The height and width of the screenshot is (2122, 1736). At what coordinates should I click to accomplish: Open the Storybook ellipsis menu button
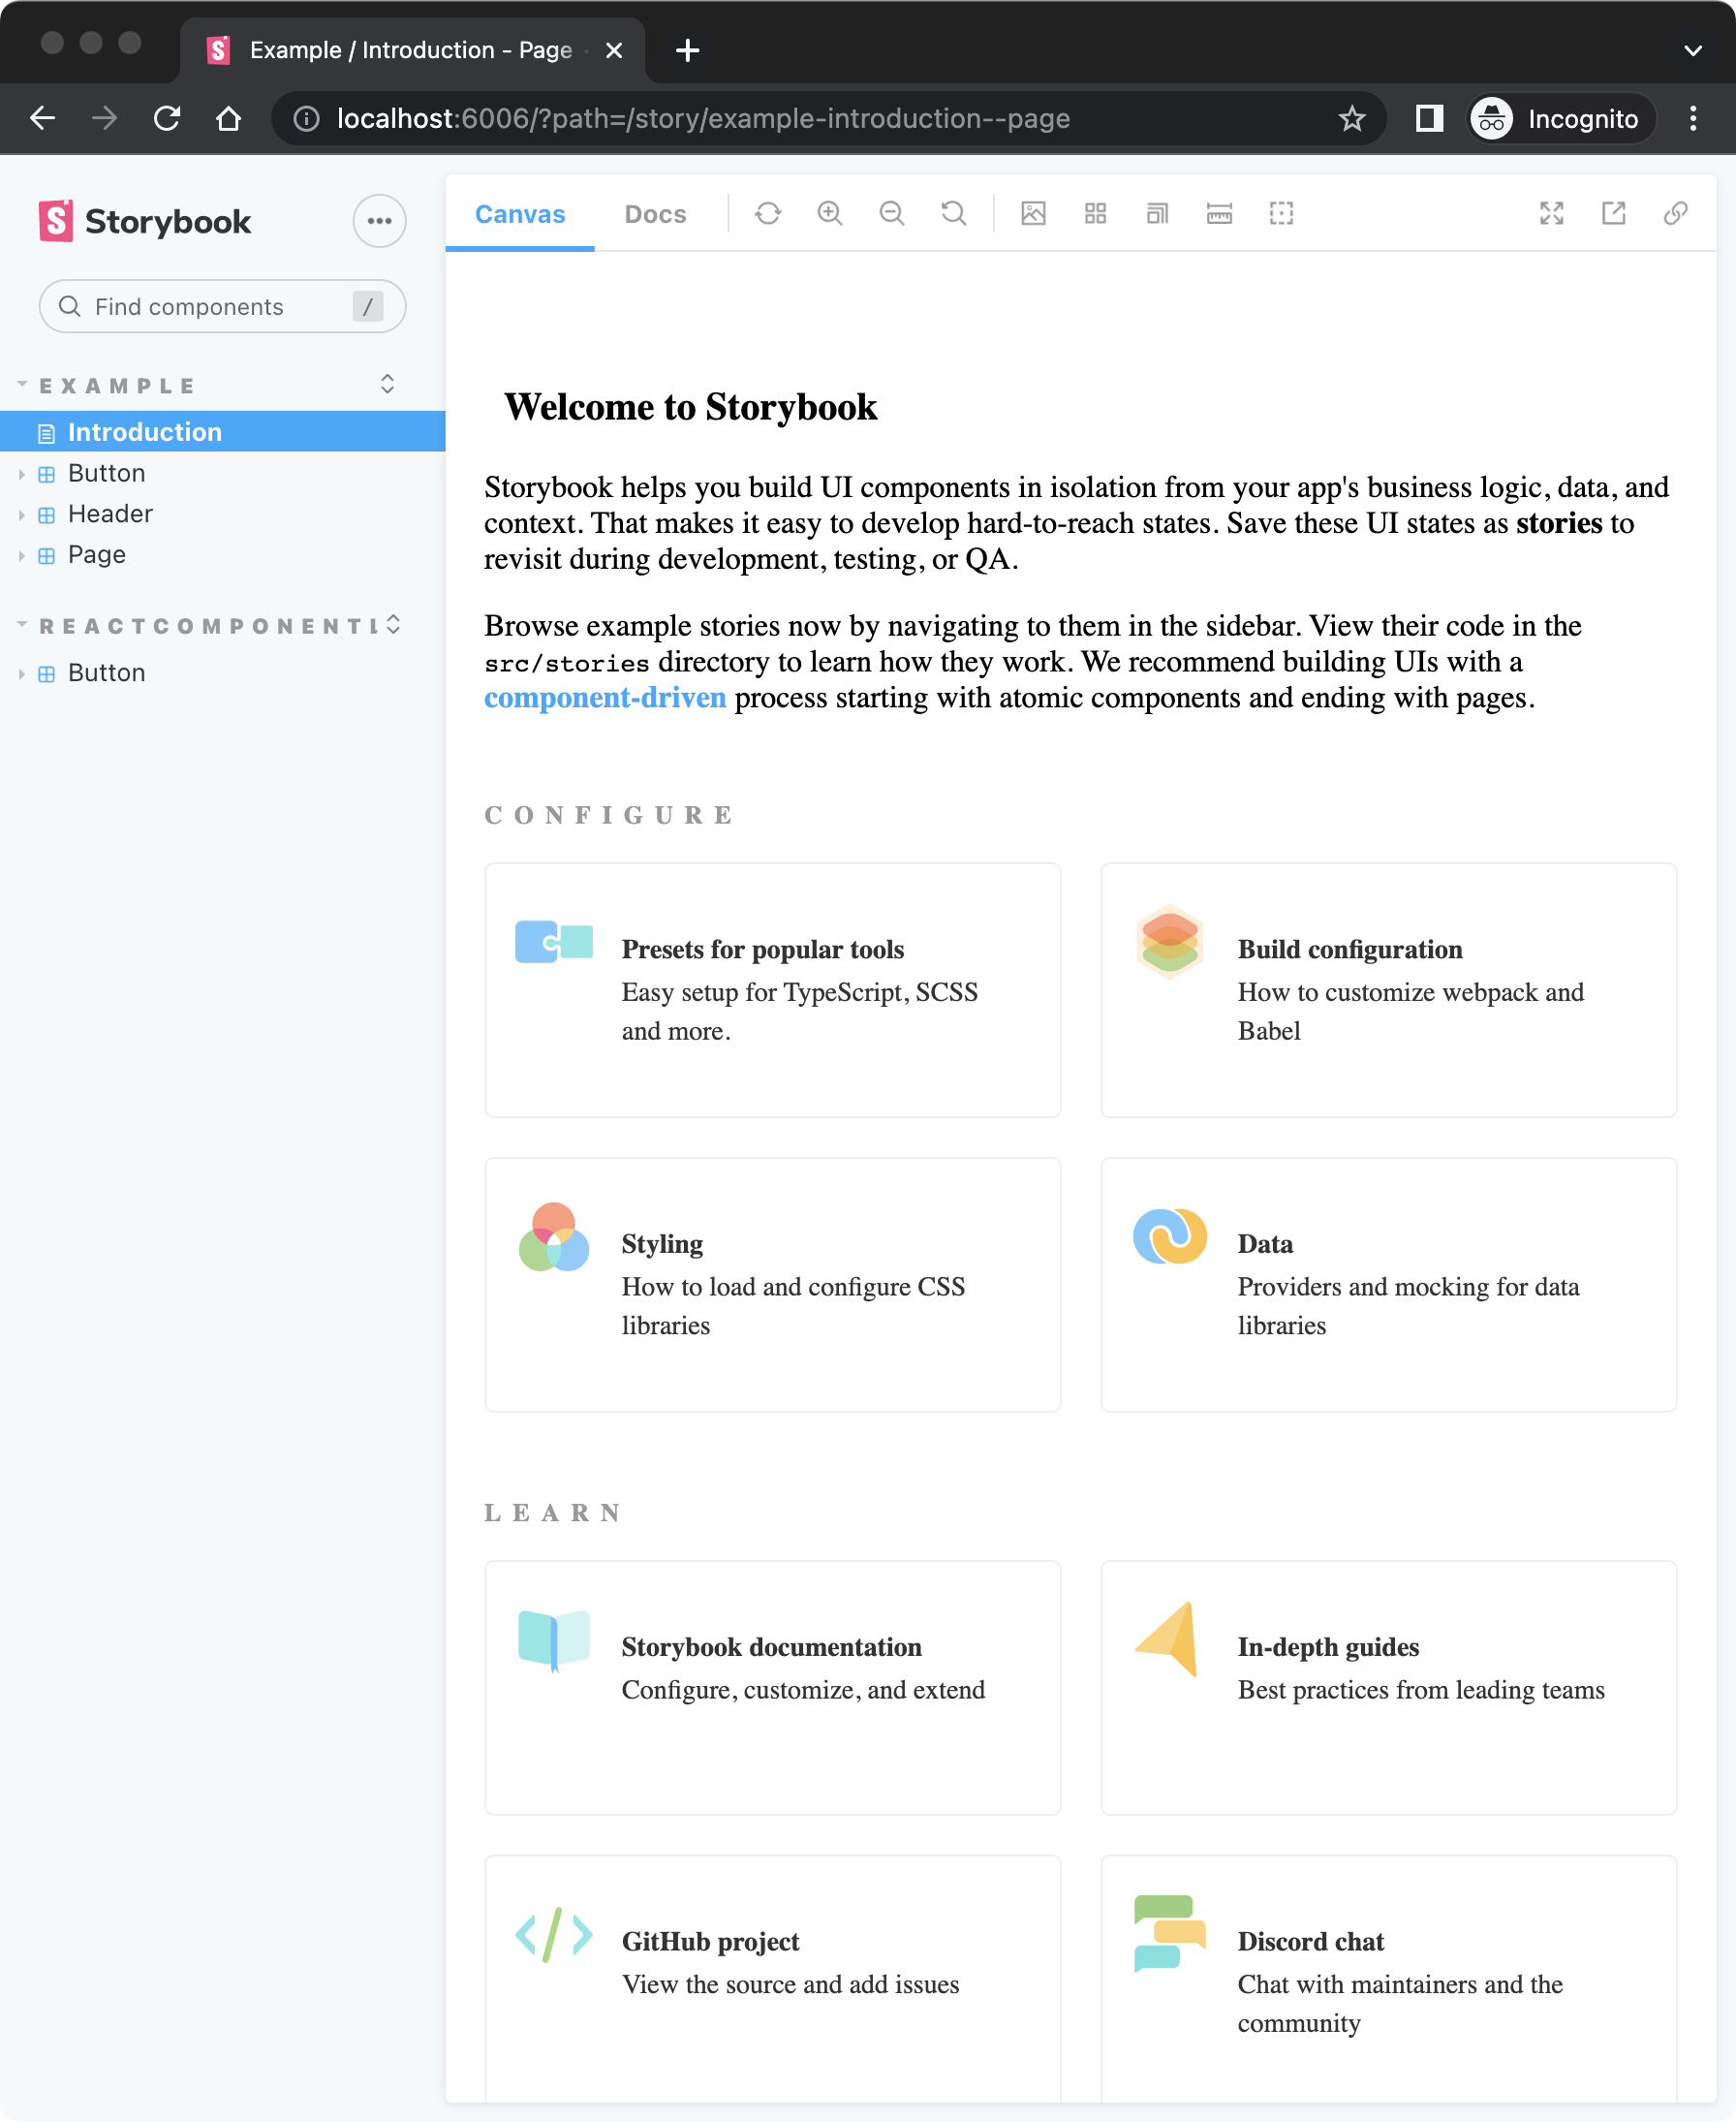click(x=379, y=221)
